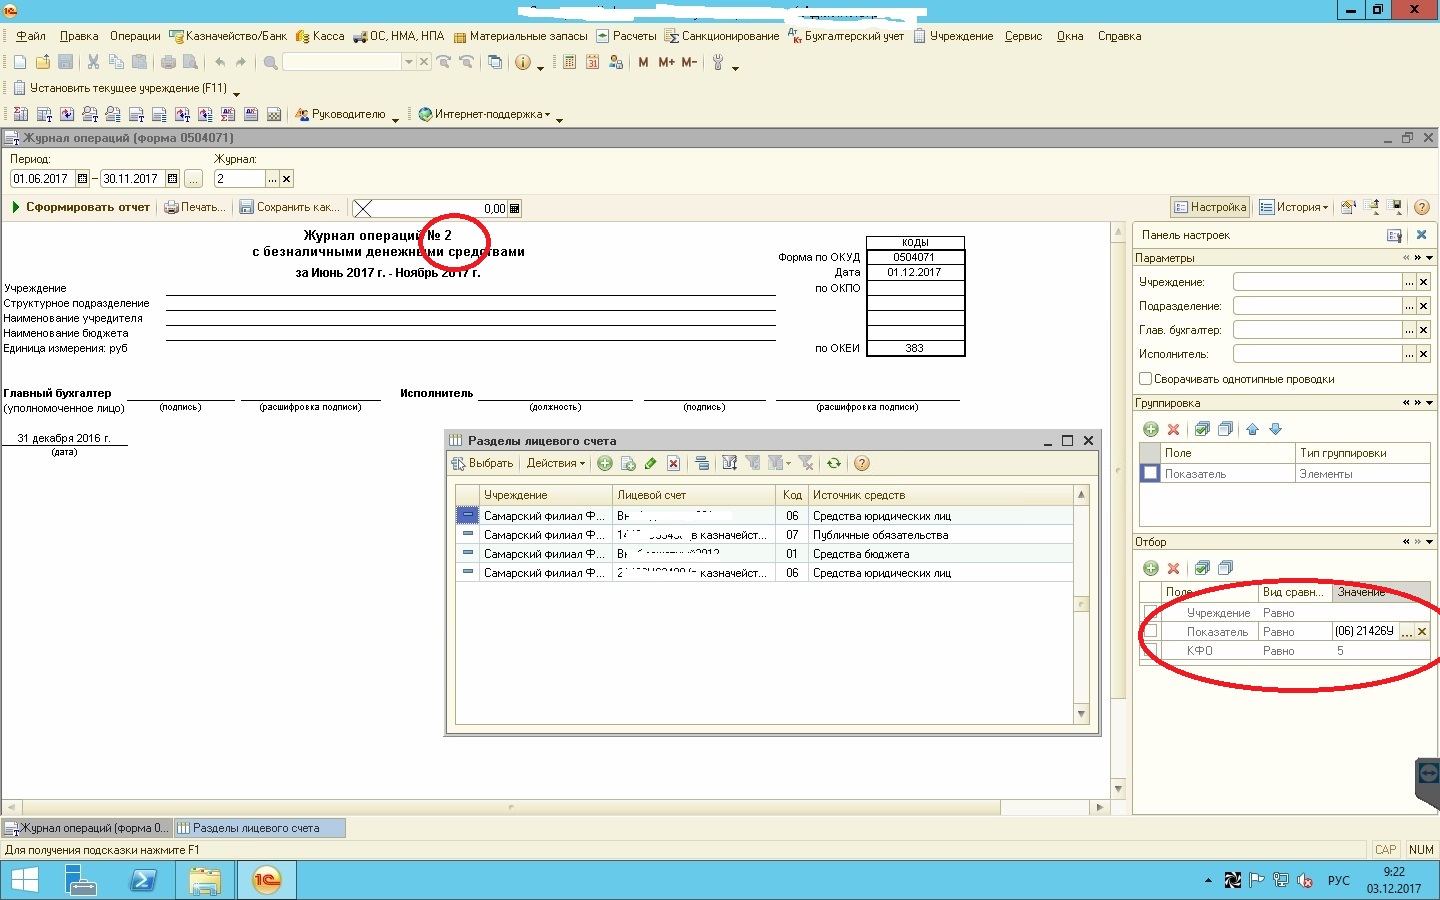Enable Сворачивать однотипные проводки checkbox
1440x900 pixels.
1146,379
